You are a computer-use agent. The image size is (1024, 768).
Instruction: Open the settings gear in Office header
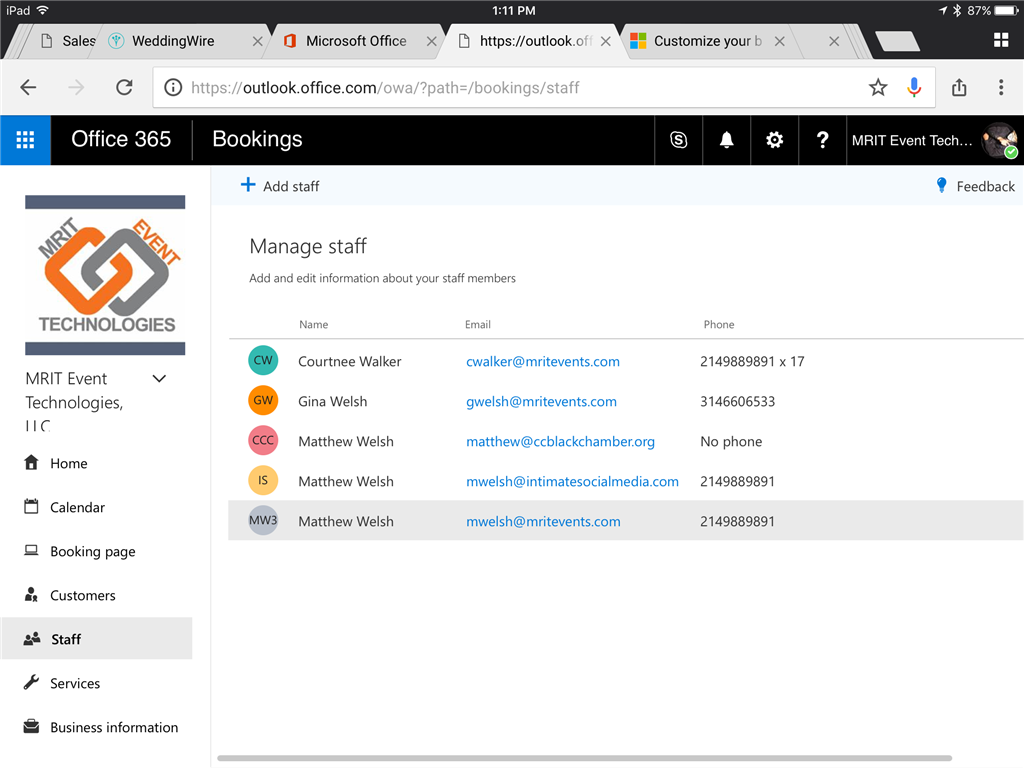click(775, 140)
